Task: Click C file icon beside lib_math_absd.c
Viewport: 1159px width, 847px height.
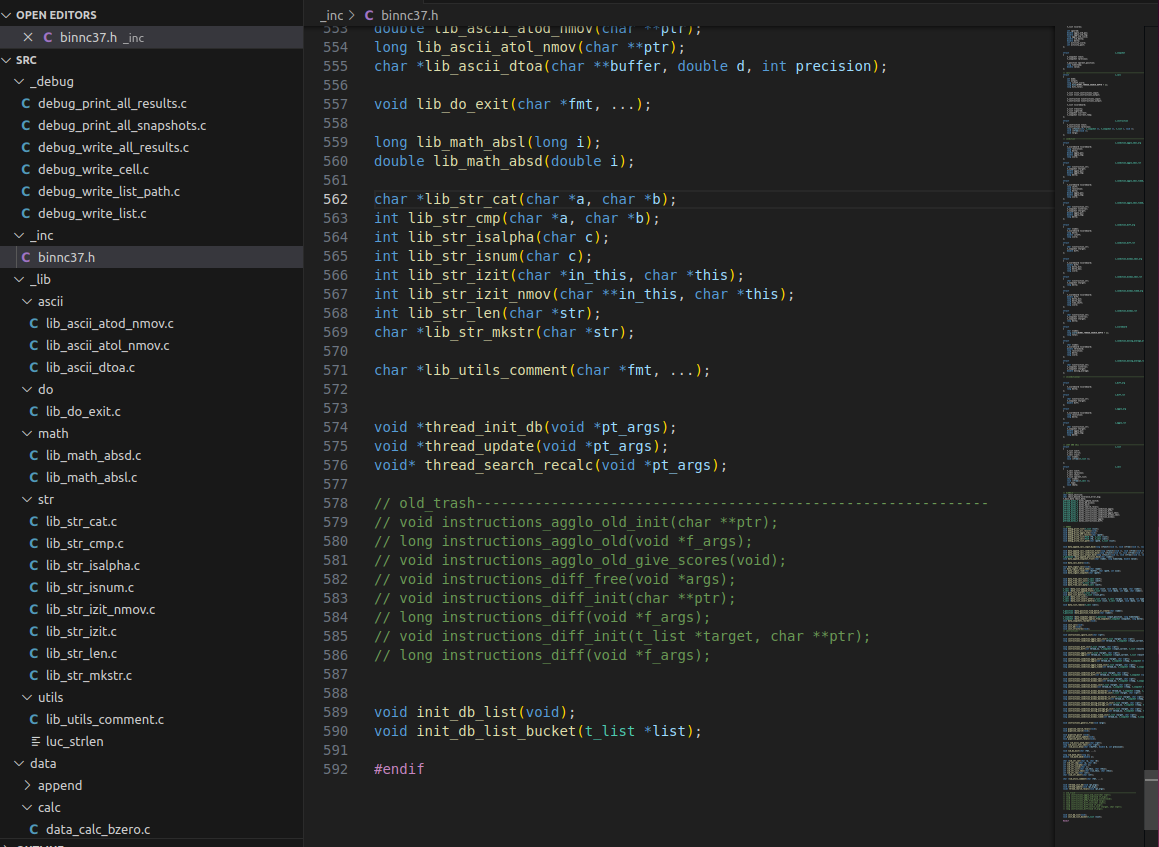Action: (34, 455)
